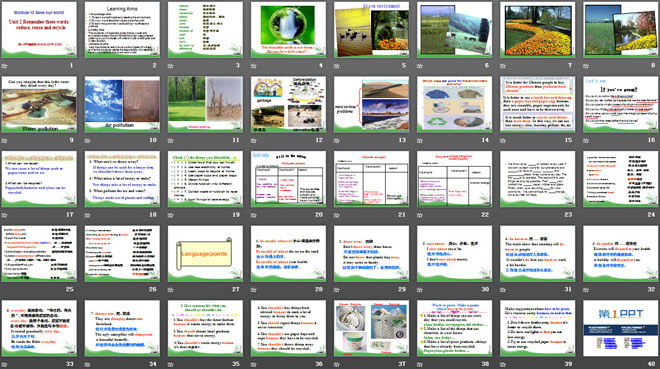Click the transition star icon under slide 9

(5, 141)
